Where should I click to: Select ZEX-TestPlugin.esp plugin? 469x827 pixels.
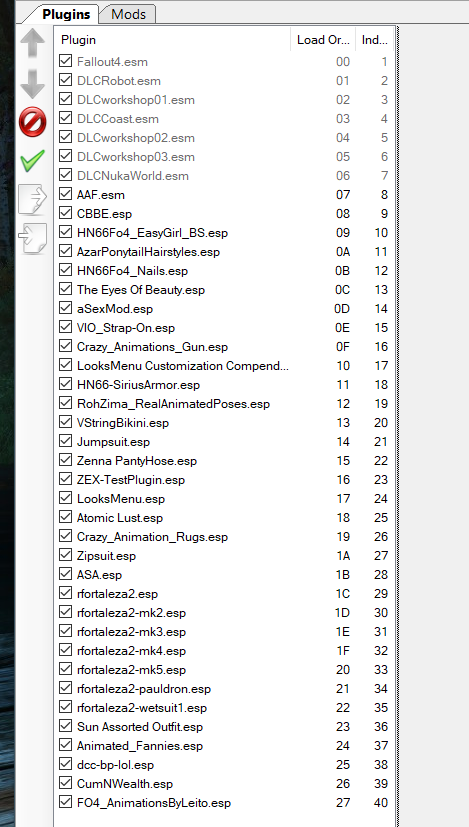tap(131, 479)
